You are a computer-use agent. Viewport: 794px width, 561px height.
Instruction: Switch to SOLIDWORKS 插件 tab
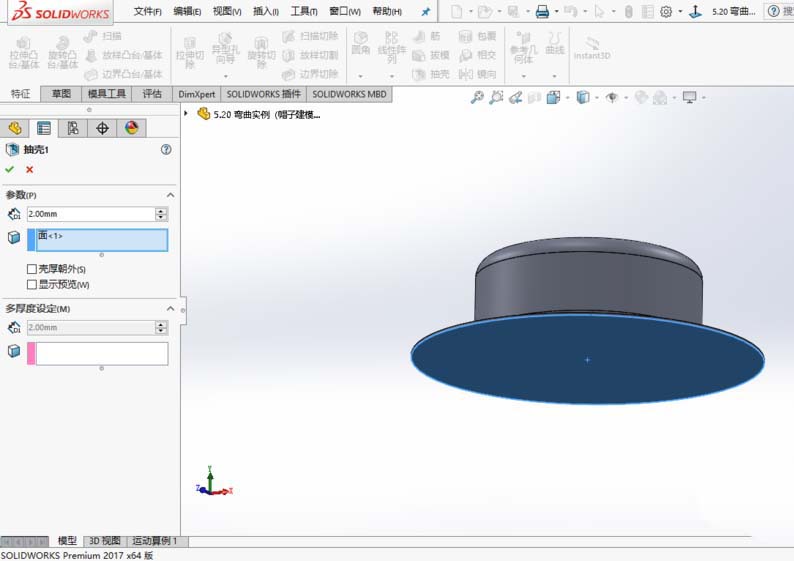click(x=263, y=94)
